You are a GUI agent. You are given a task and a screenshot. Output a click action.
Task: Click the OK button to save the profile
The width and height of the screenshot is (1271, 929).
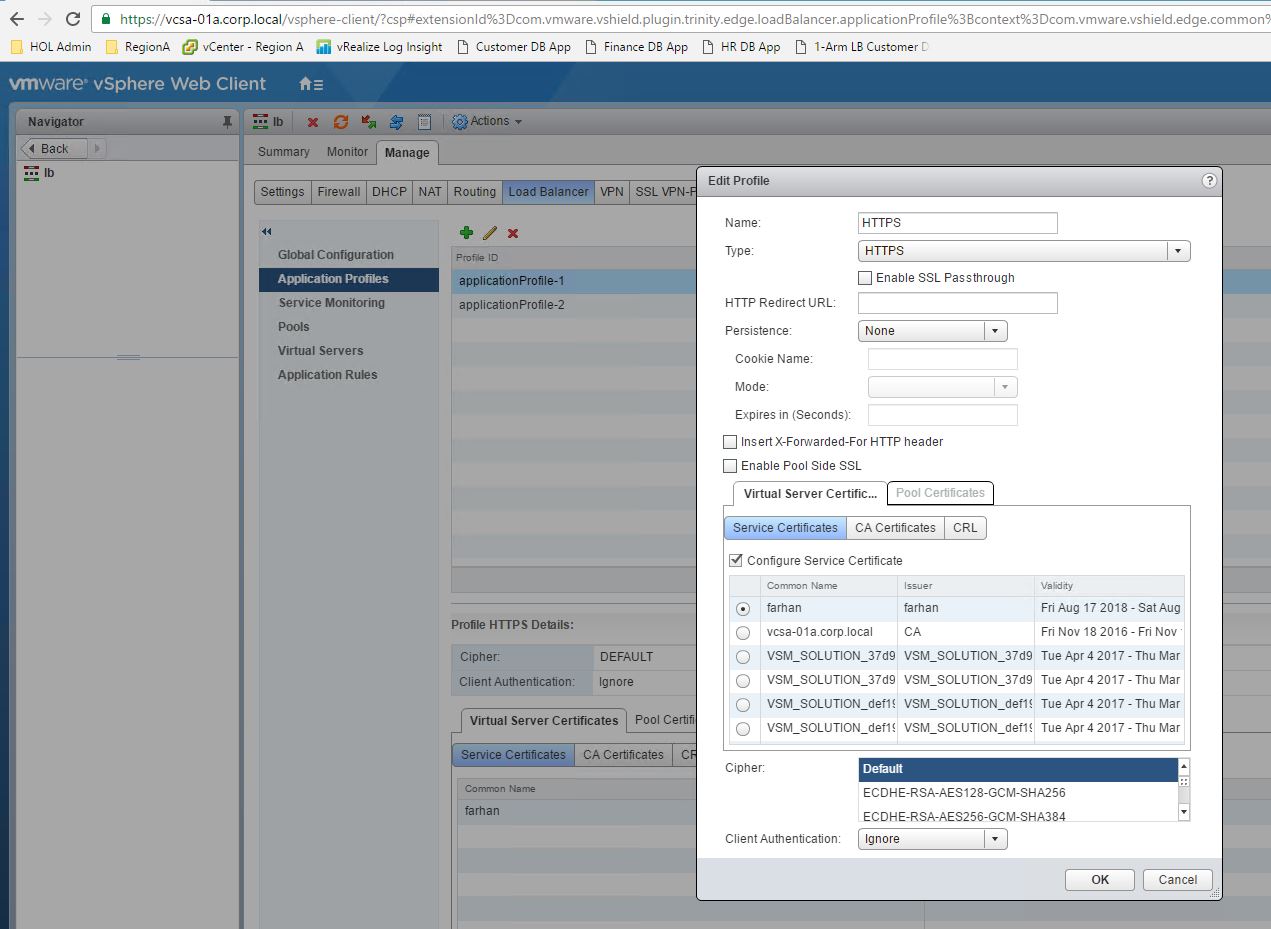(1098, 879)
